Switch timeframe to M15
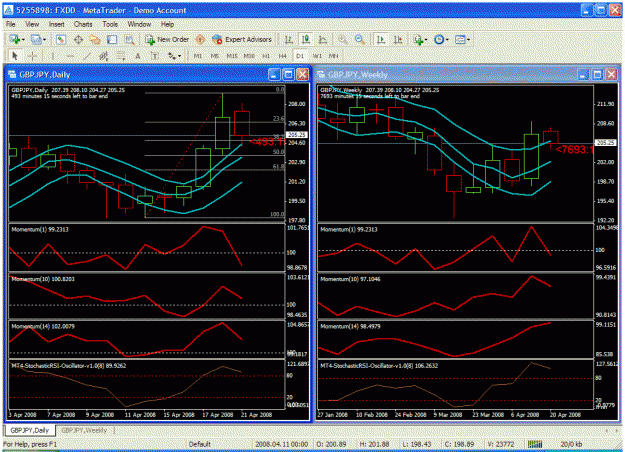The width and height of the screenshot is (625, 452). click(232, 56)
